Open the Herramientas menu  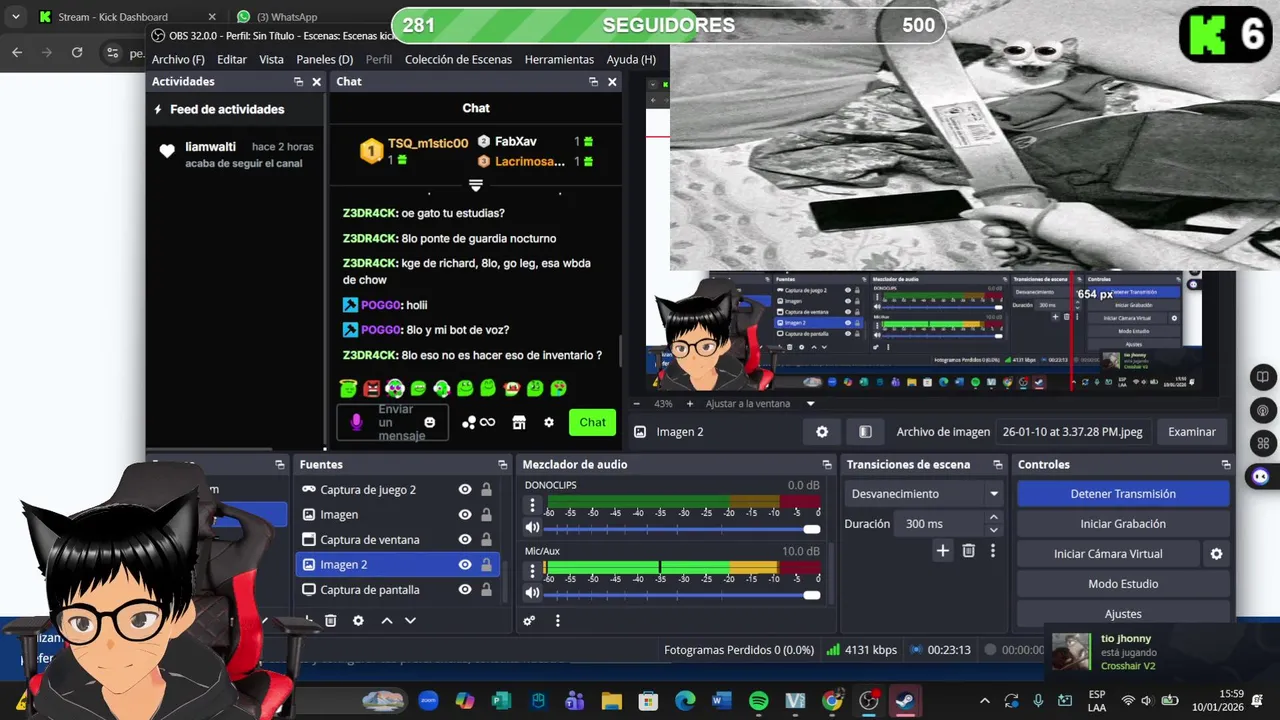point(559,60)
